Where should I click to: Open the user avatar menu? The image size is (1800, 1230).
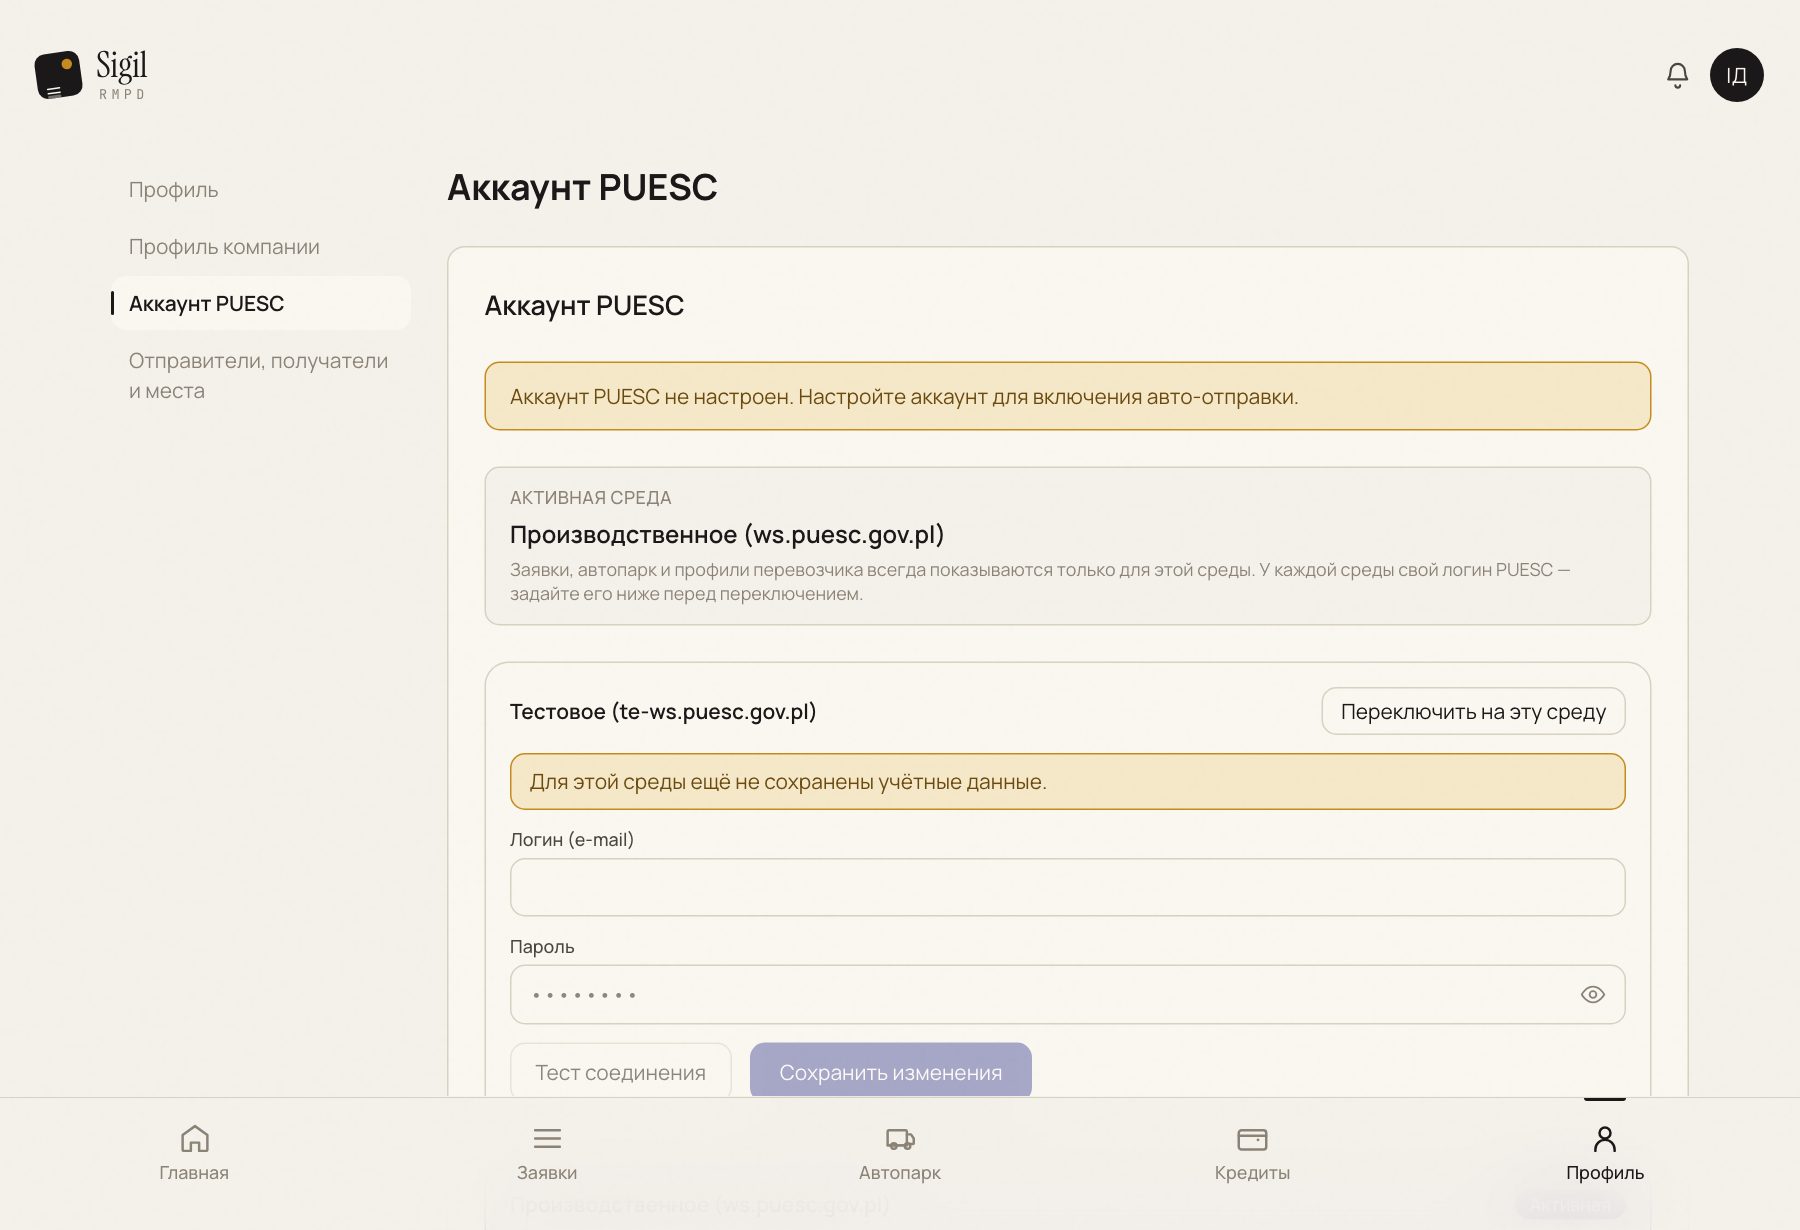[1736, 75]
